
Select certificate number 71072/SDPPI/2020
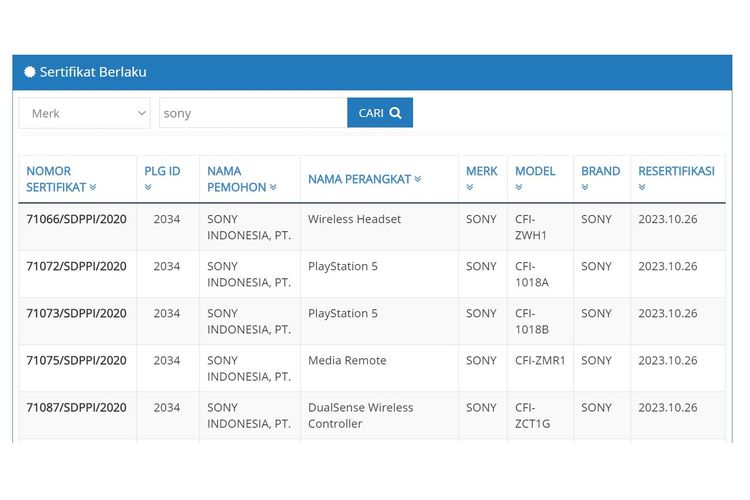click(x=77, y=267)
